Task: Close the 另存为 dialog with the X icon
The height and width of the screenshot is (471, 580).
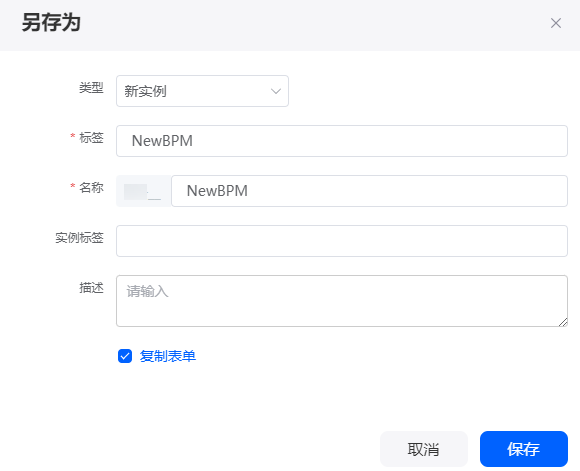Action: [x=556, y=23]
